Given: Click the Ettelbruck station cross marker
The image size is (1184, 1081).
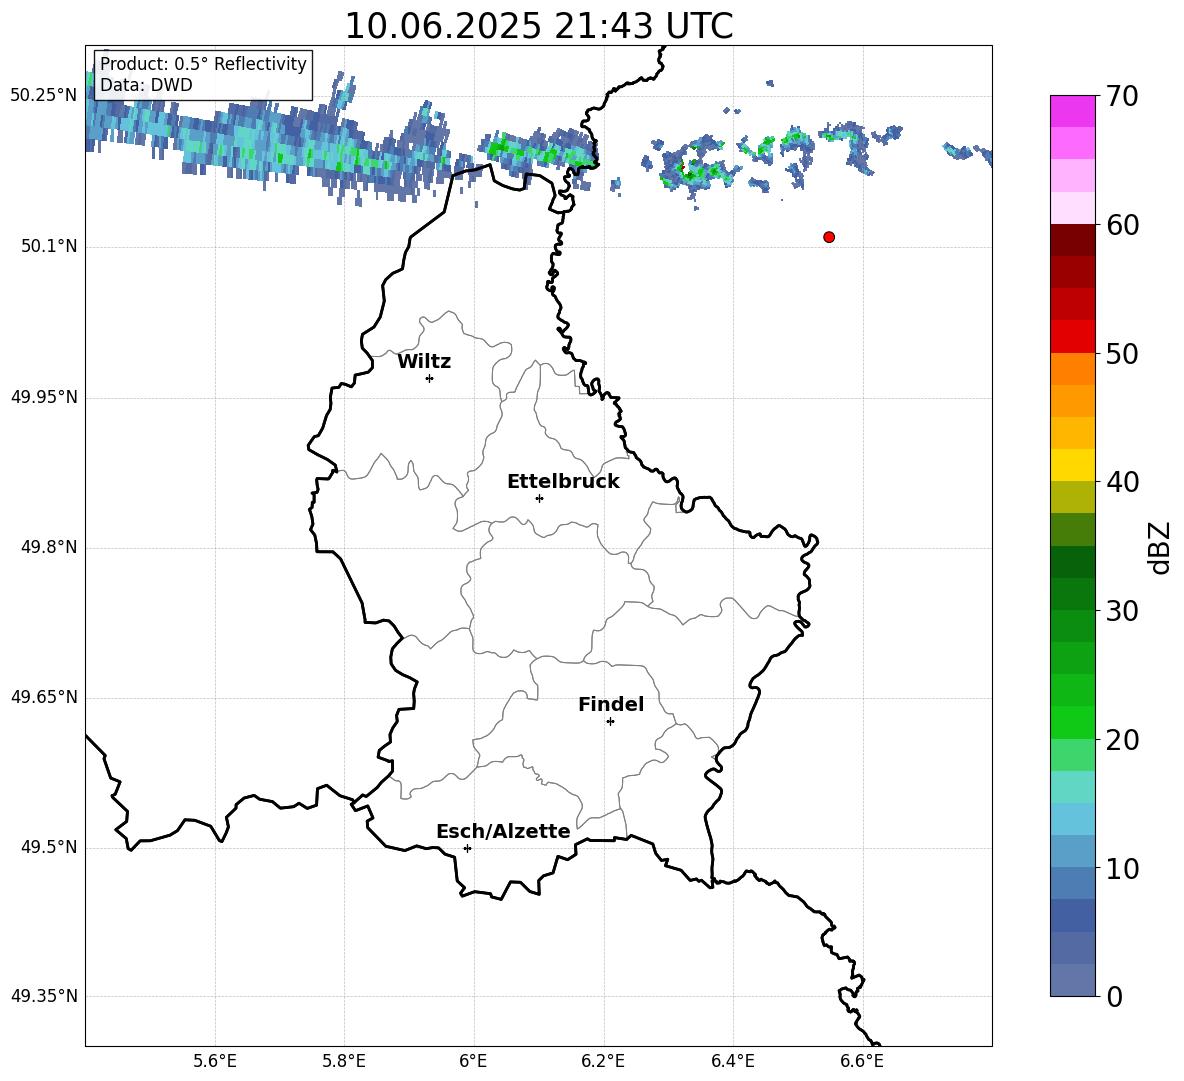Looking at the screenshot, I should pos(539,498).
